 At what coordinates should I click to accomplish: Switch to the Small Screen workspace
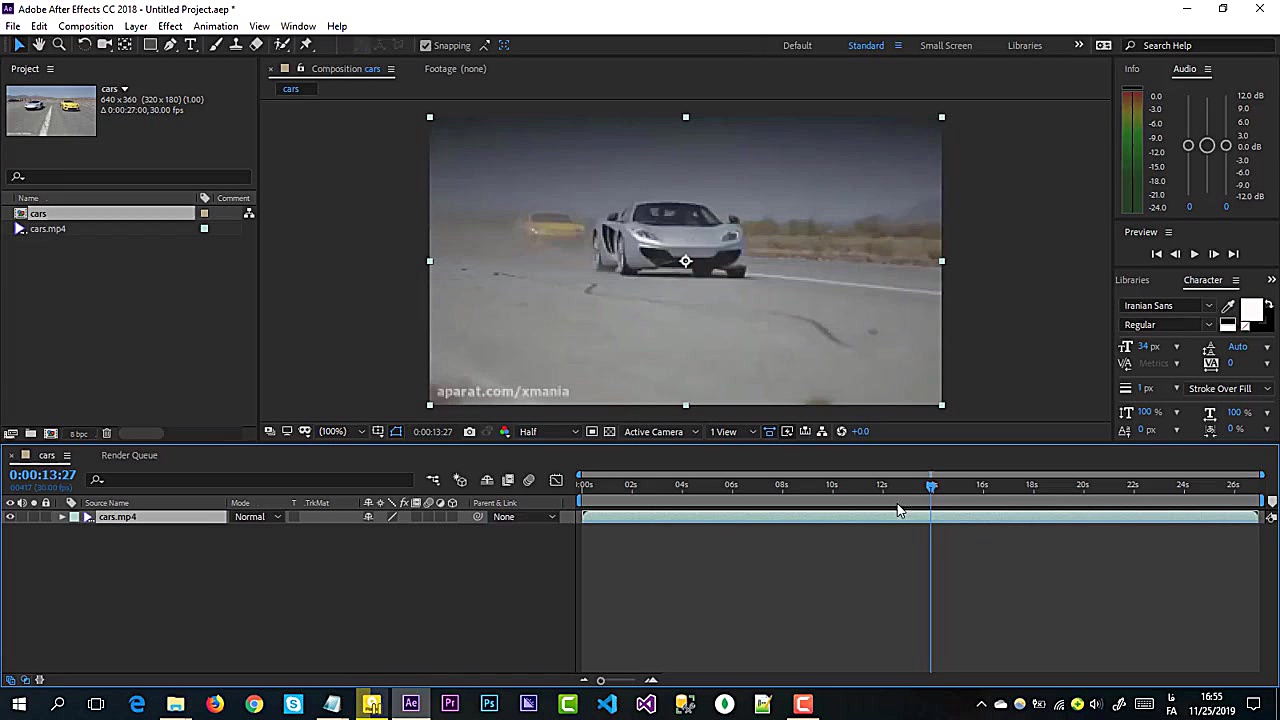tap(945, 45)
